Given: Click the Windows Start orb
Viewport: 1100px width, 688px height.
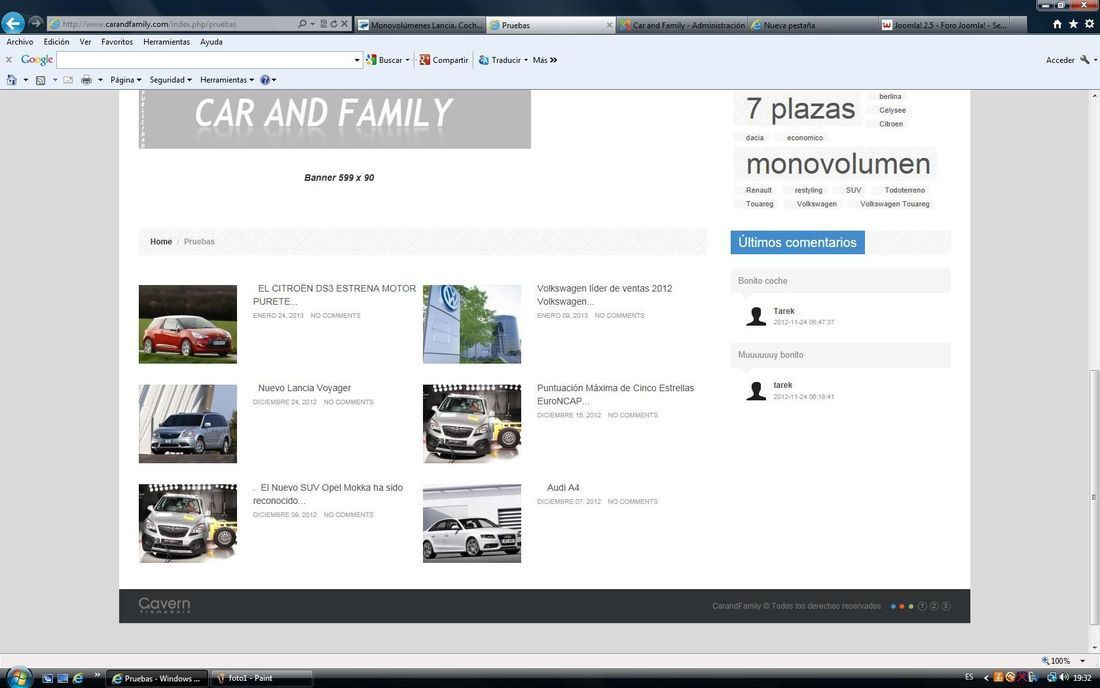Looking at the screenshot, I should 18,677.
